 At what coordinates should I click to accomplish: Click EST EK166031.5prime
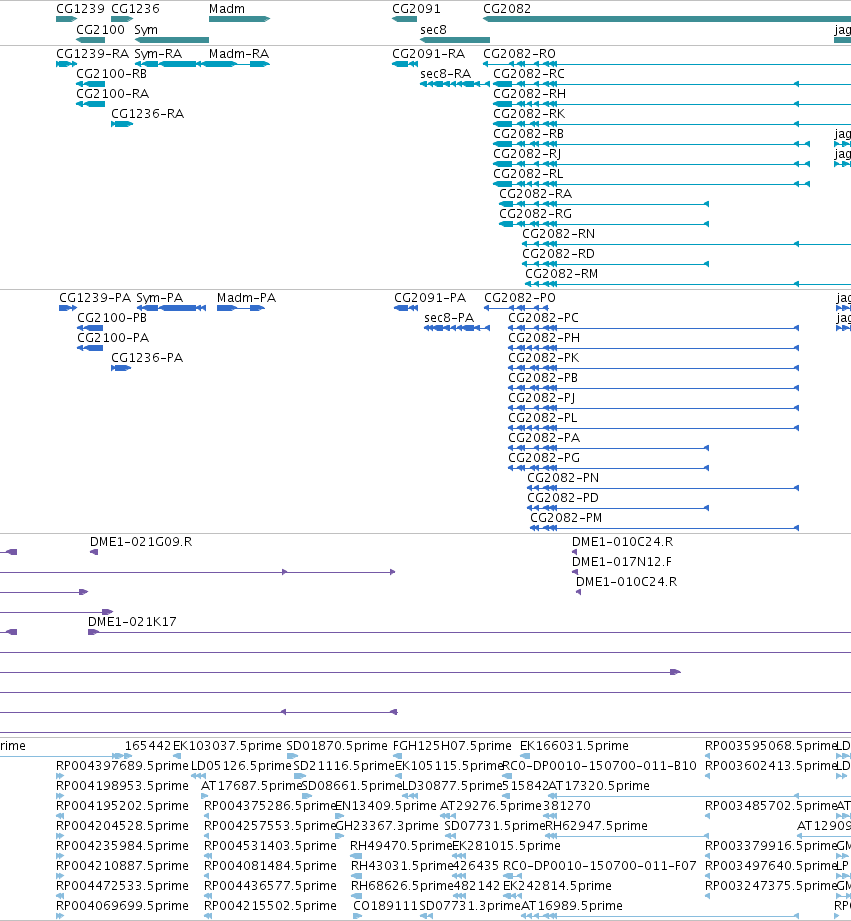[x=574, y=745]
